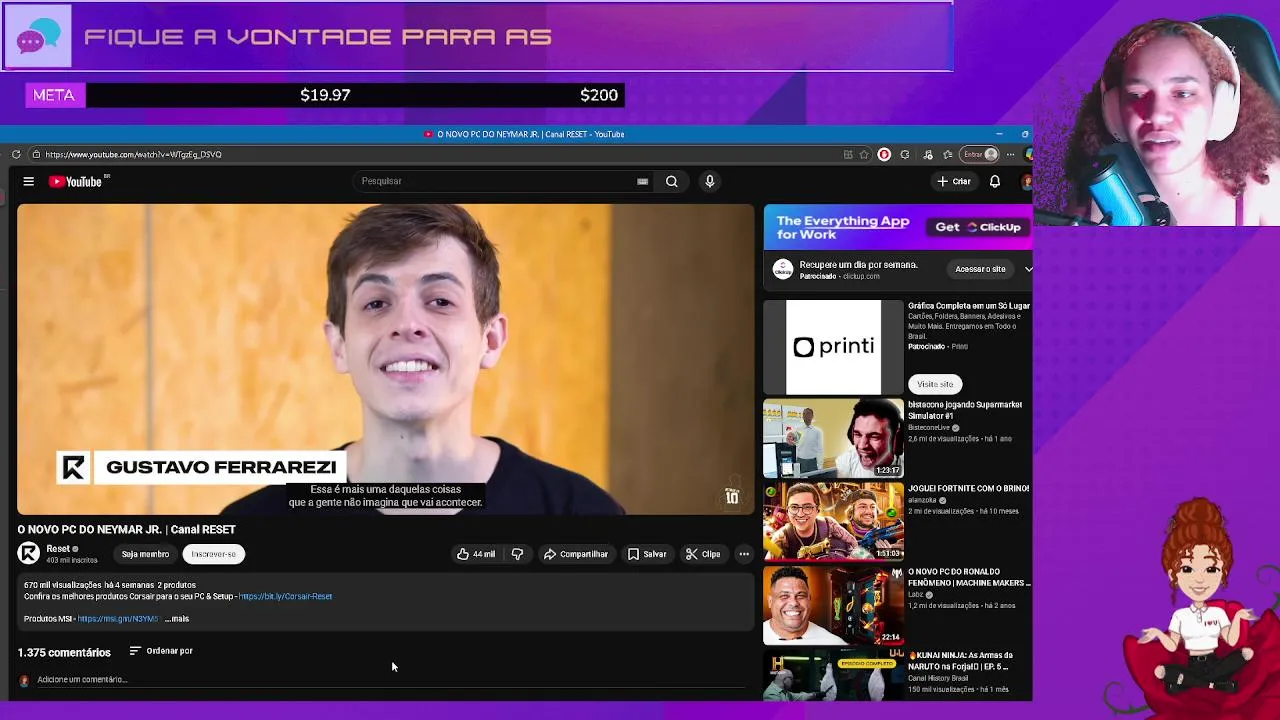Click video title O NOVO PC DO NEYMAR JR.
1280x720 pixels.
tap(126, 529)
